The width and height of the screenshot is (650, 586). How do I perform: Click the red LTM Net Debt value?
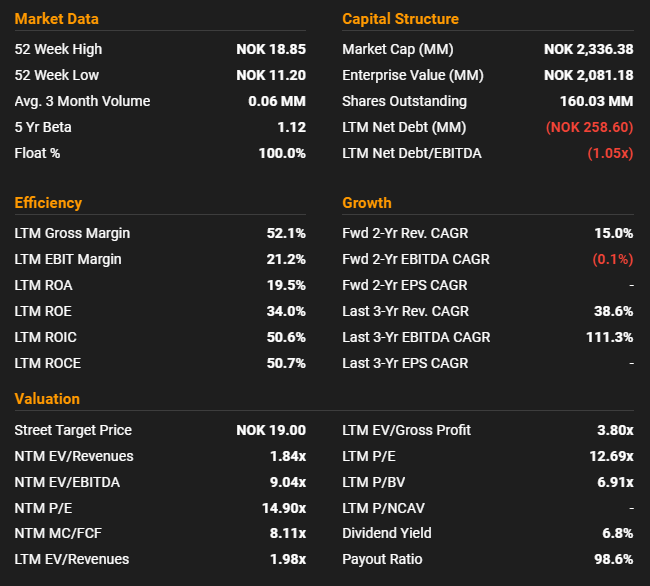[x=589, y=127]
